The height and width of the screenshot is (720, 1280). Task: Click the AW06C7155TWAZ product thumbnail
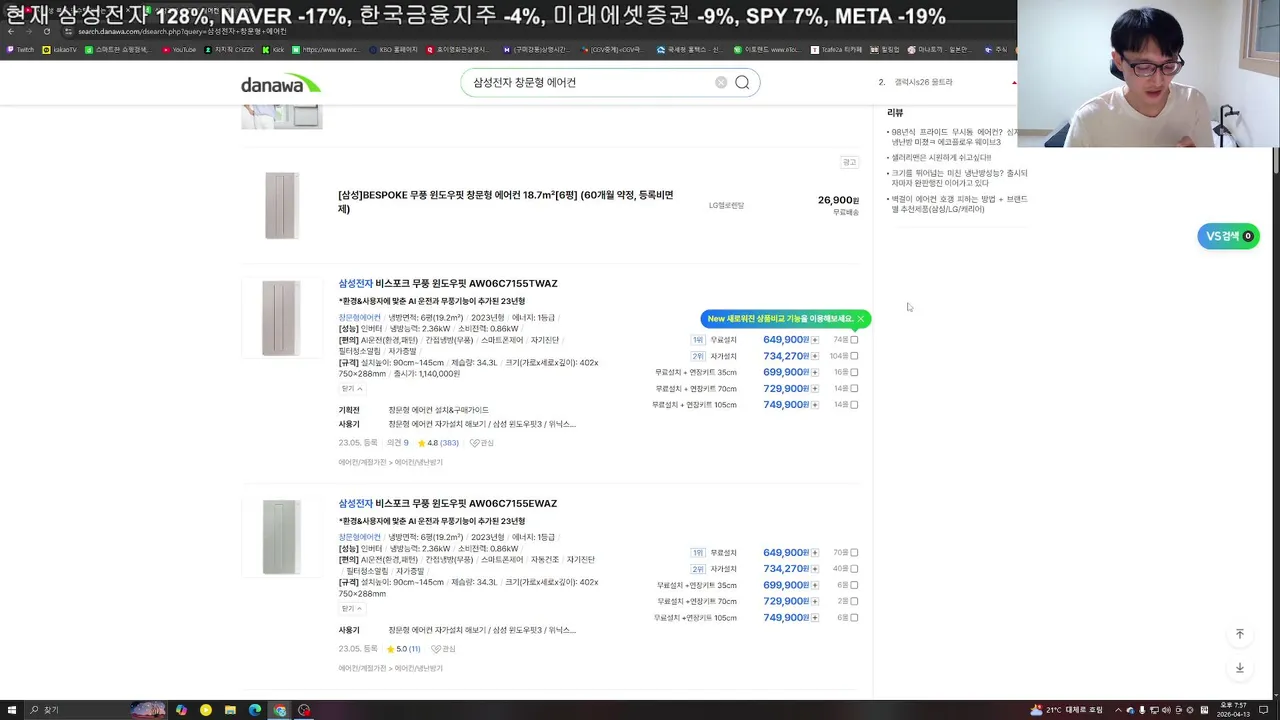click(282, 318)
